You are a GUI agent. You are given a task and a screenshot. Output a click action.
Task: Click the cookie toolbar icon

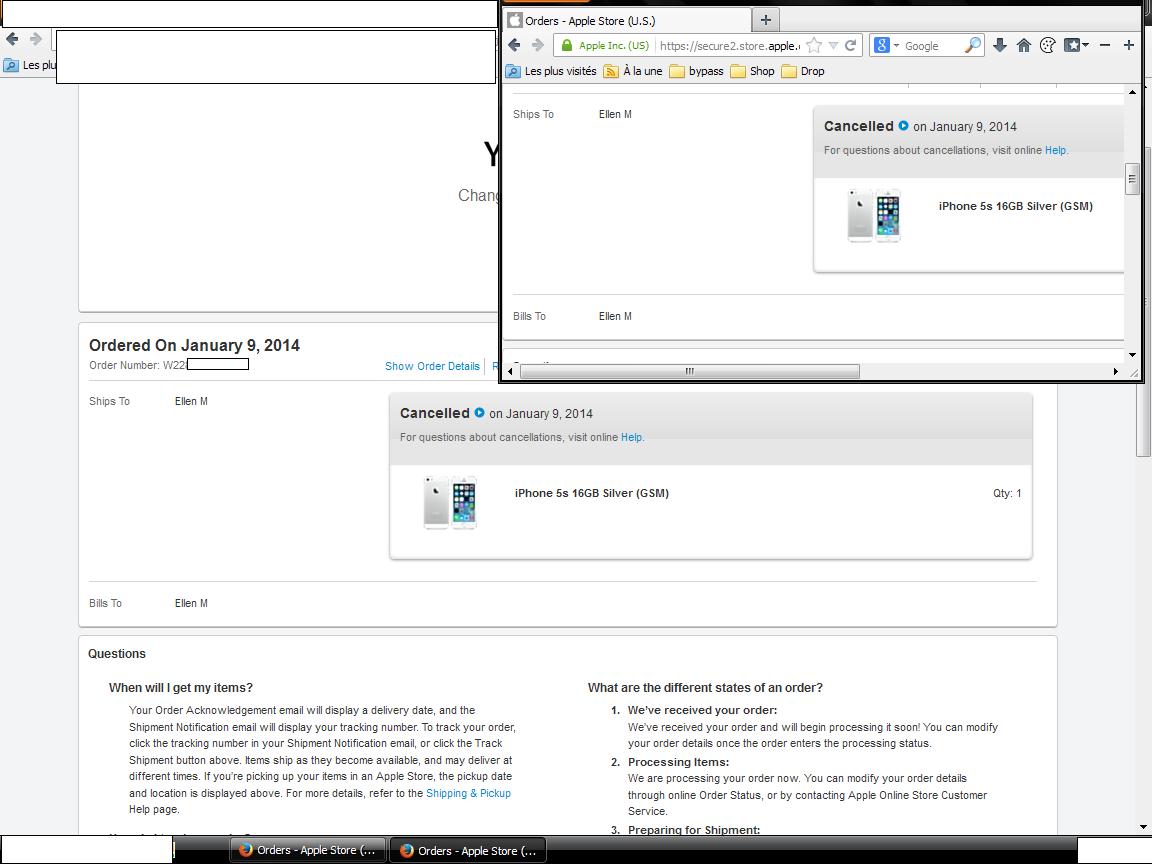click(1048, 46)
